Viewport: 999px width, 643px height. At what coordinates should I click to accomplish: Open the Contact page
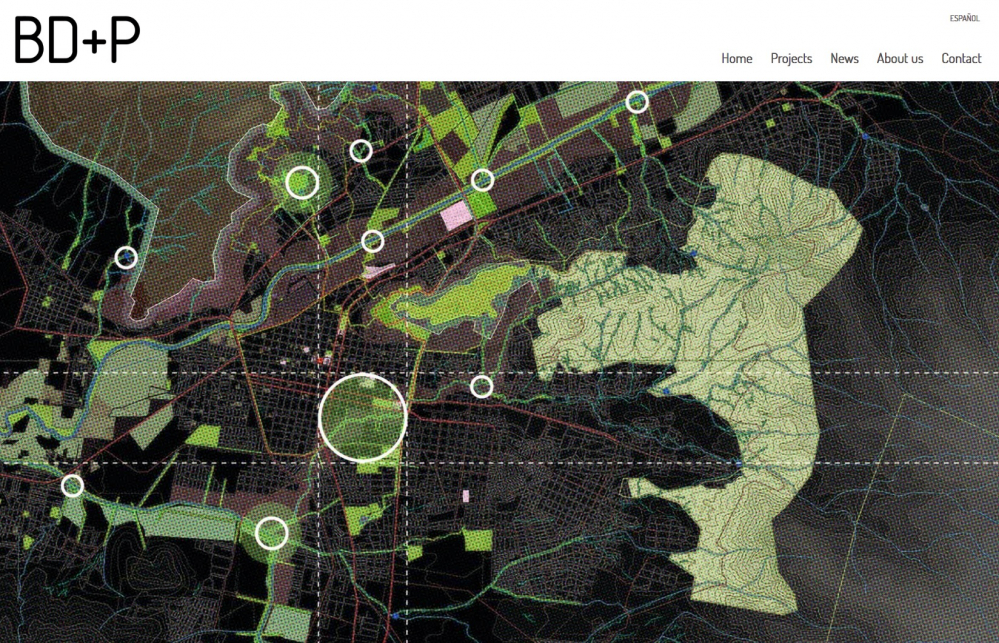click(961, 58)
